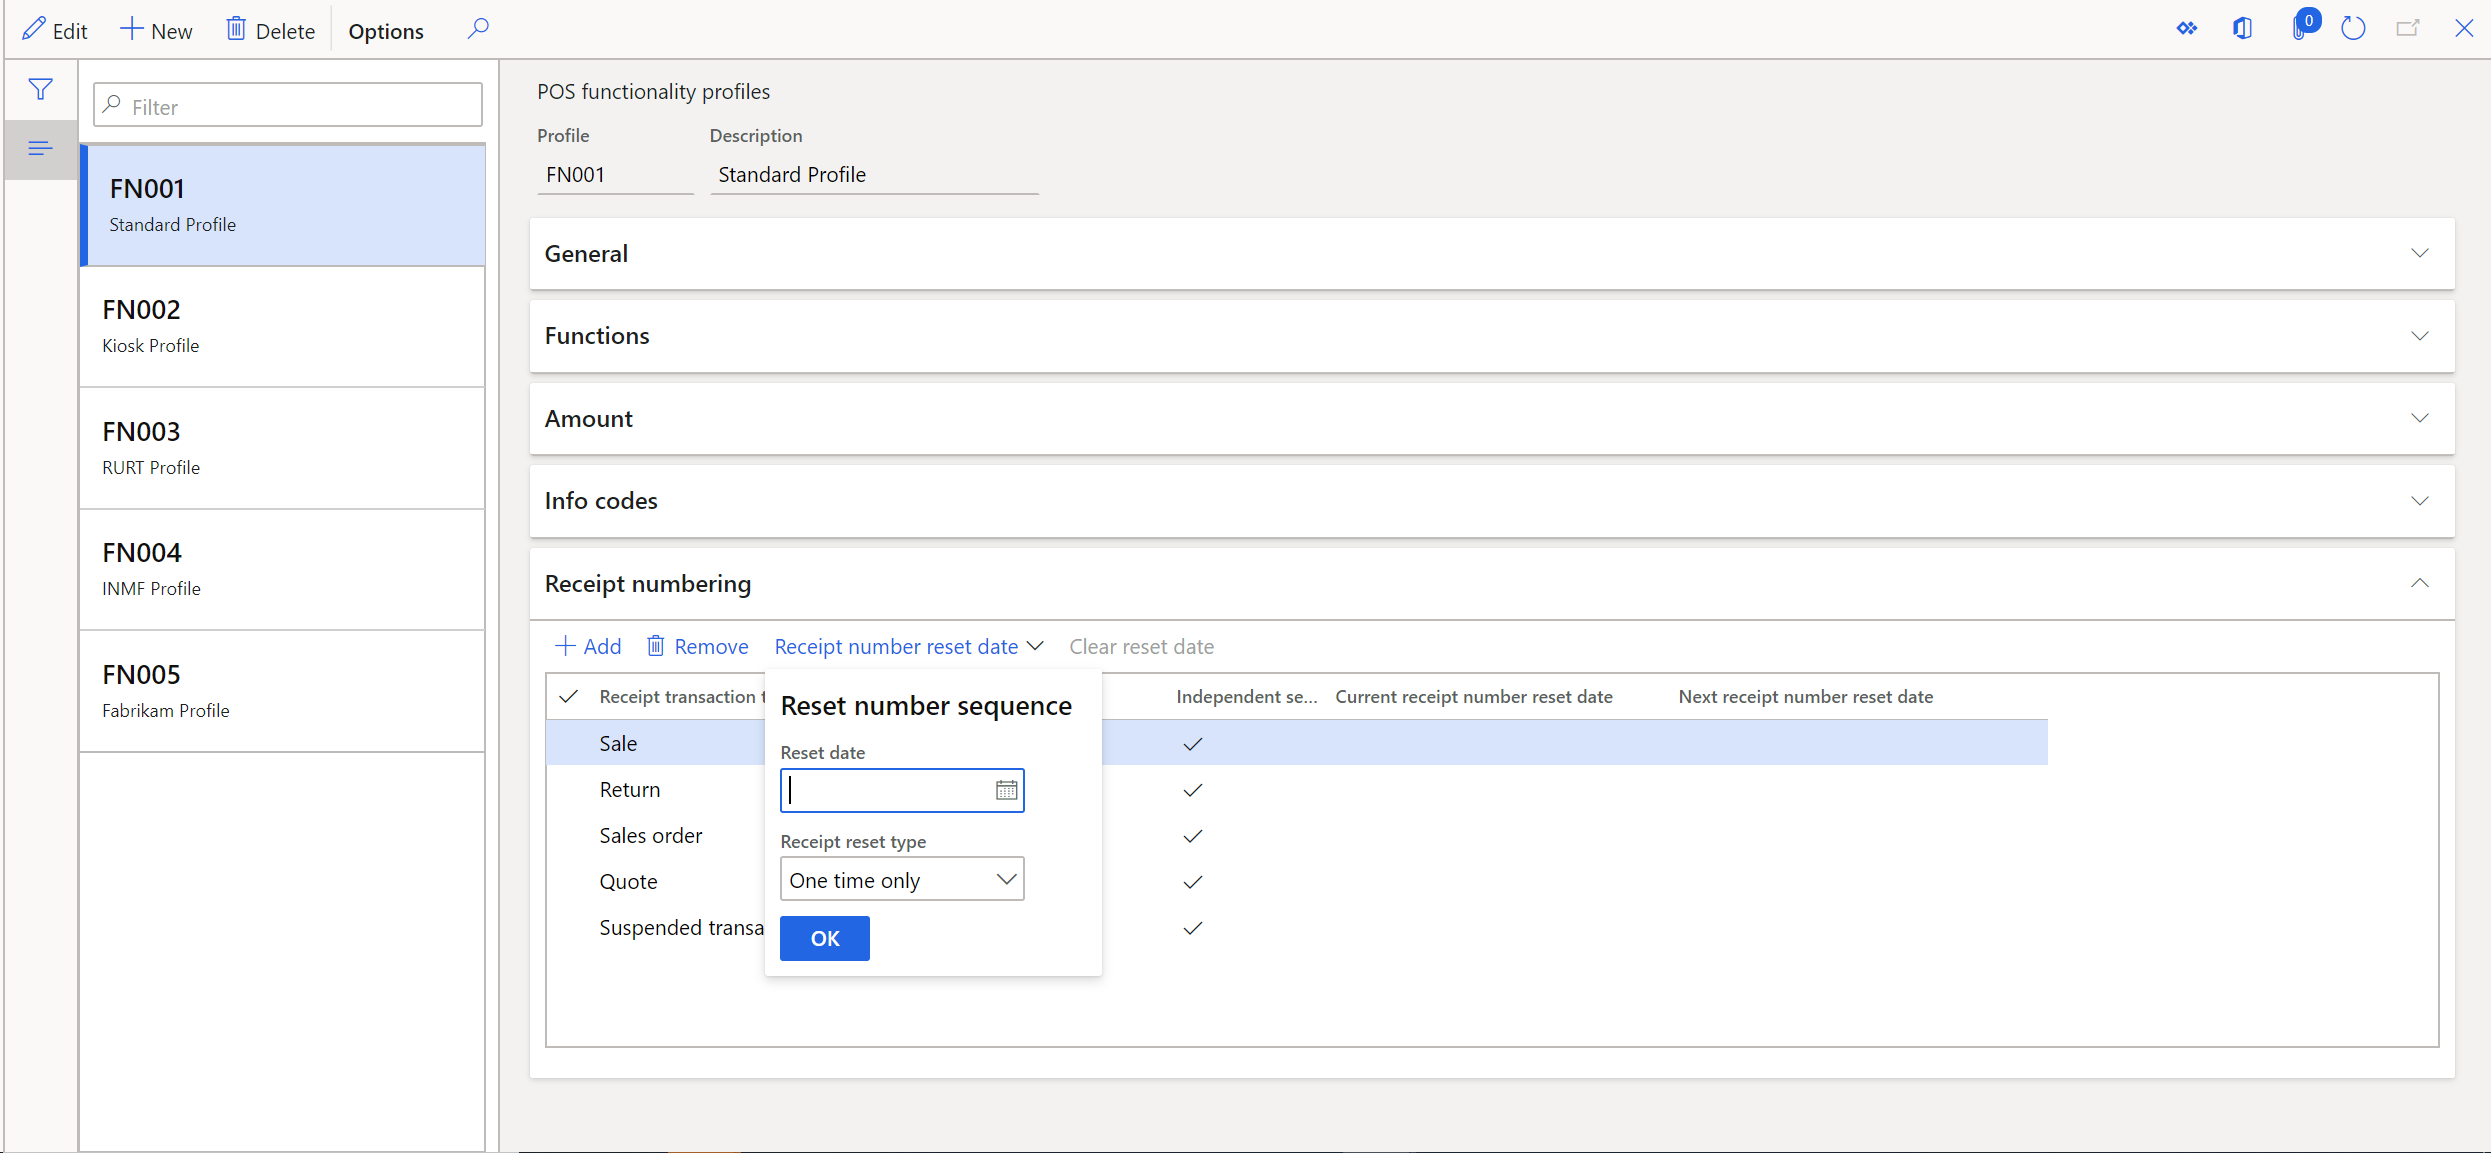
Task: Click the Search magnifier icon
Action: (x=478, y=29)
